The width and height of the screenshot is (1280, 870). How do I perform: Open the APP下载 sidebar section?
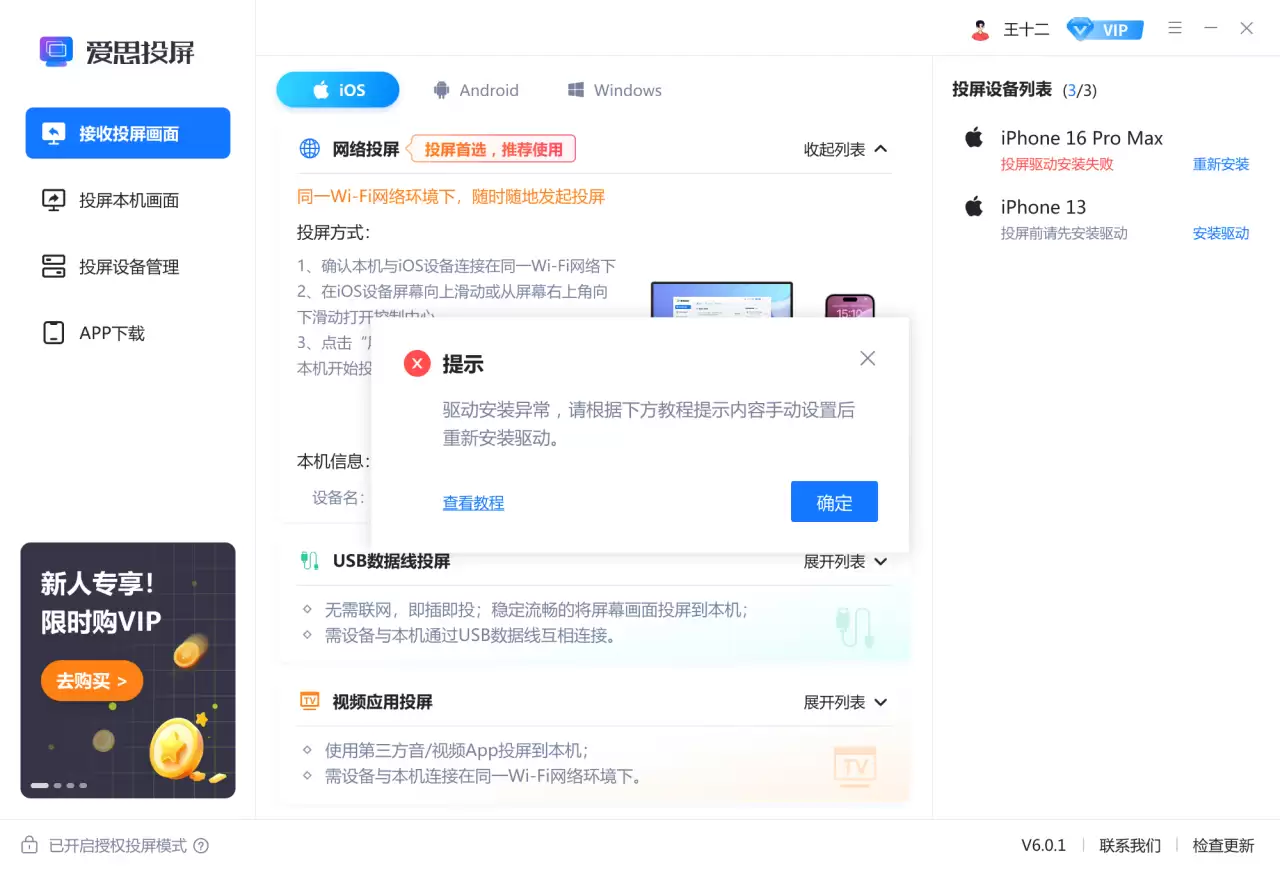tap(127, 333)
